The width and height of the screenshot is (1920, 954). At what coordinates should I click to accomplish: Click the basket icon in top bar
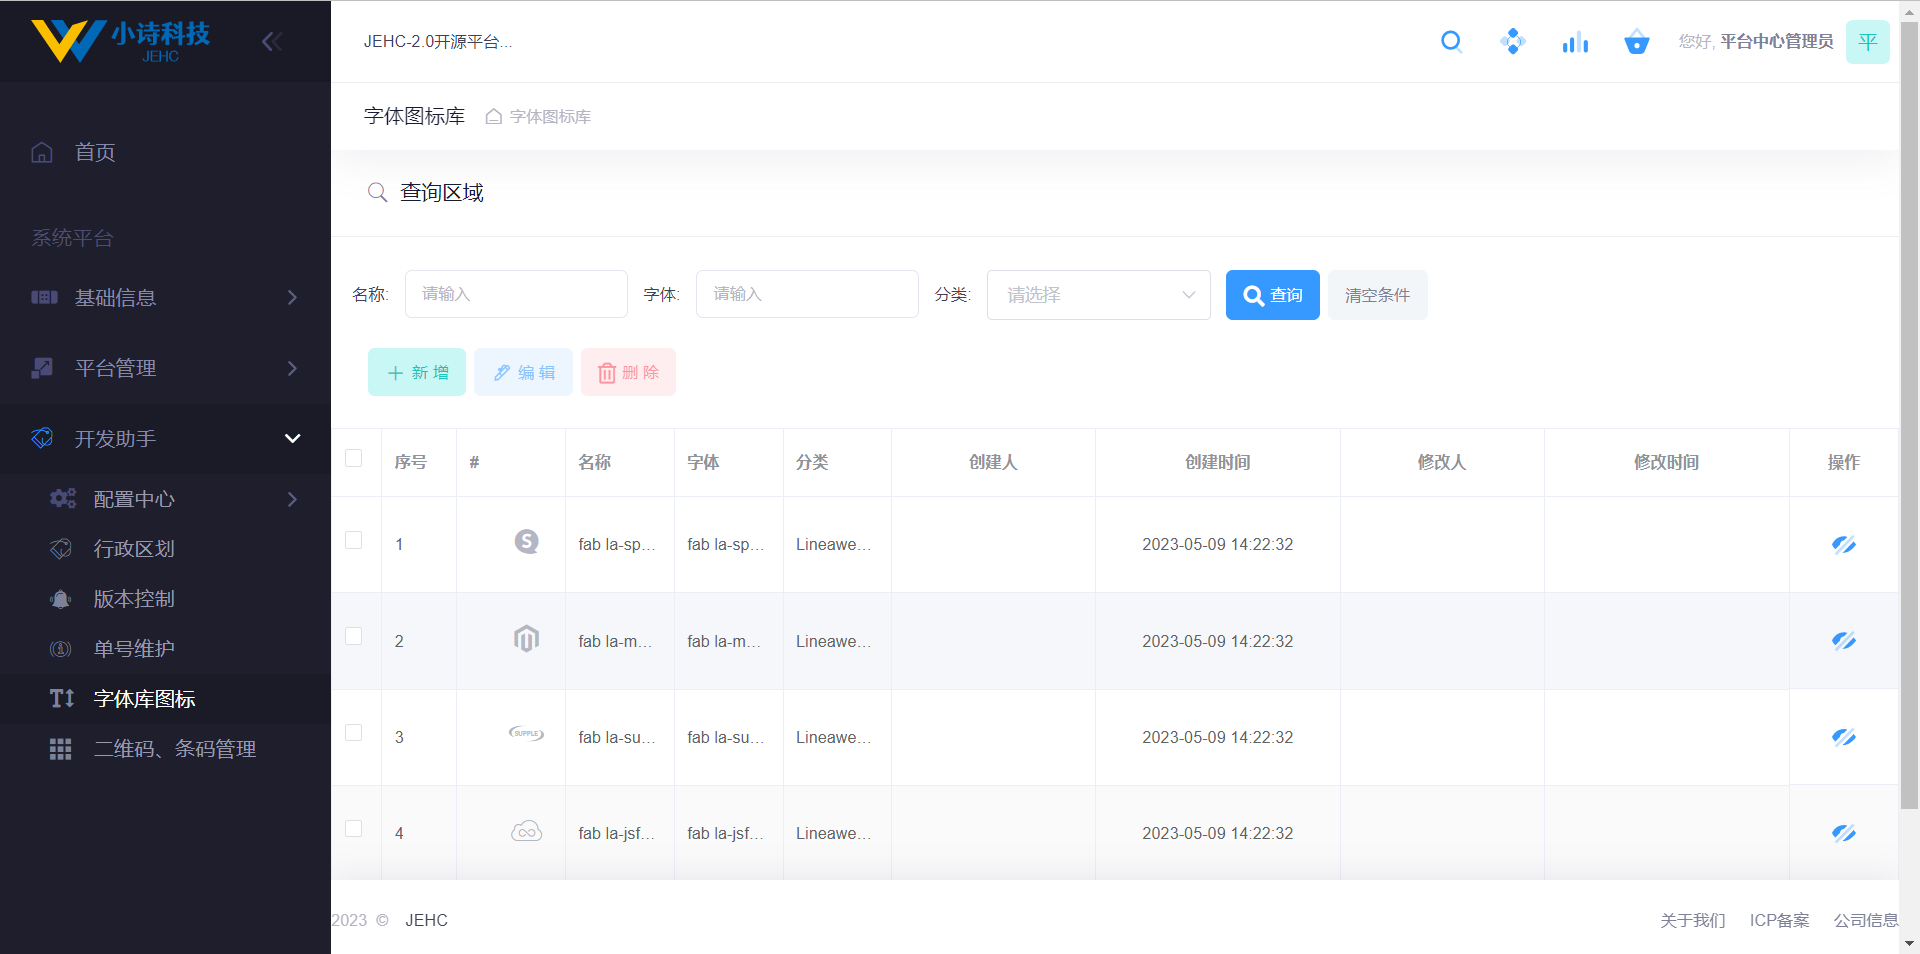point(1636,42)
